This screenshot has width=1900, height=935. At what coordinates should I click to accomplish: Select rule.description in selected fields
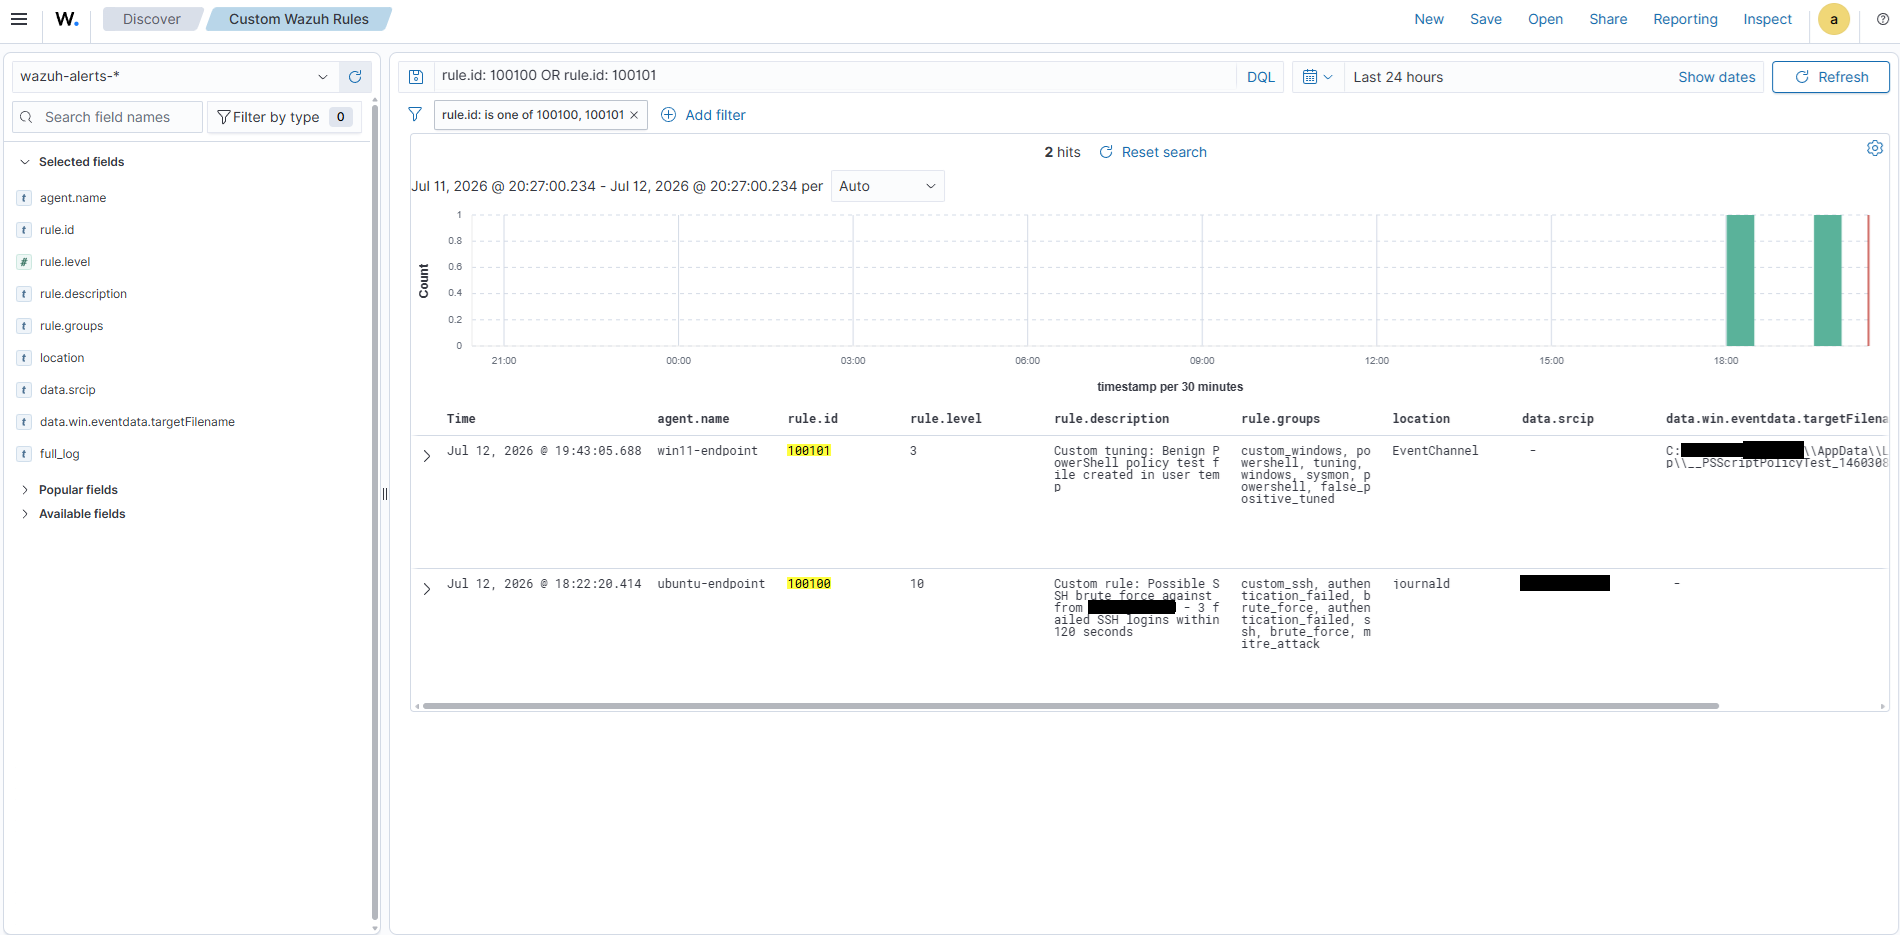pos(83,294)
